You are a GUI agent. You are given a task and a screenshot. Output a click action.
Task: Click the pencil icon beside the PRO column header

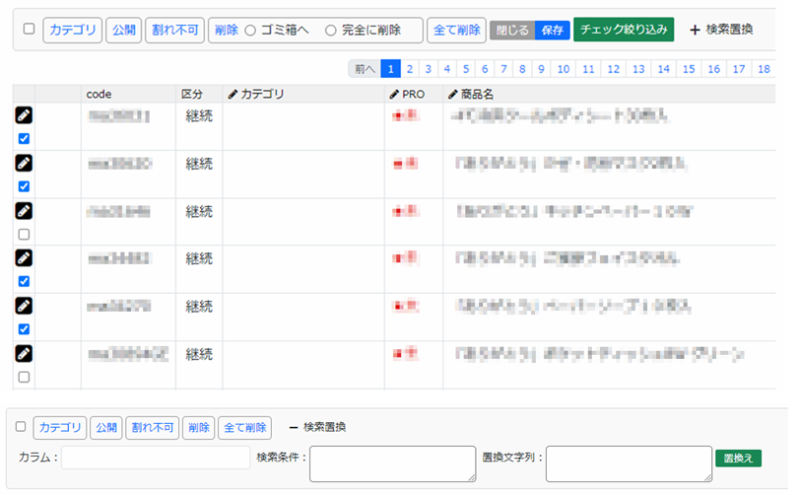[x=394, y=94]
